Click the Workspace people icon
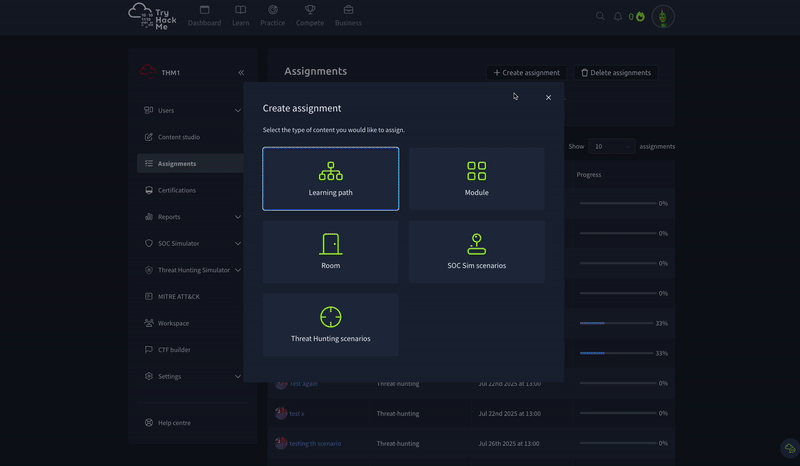The height and width of the screenshot is (466, 800). click(148, 323)
